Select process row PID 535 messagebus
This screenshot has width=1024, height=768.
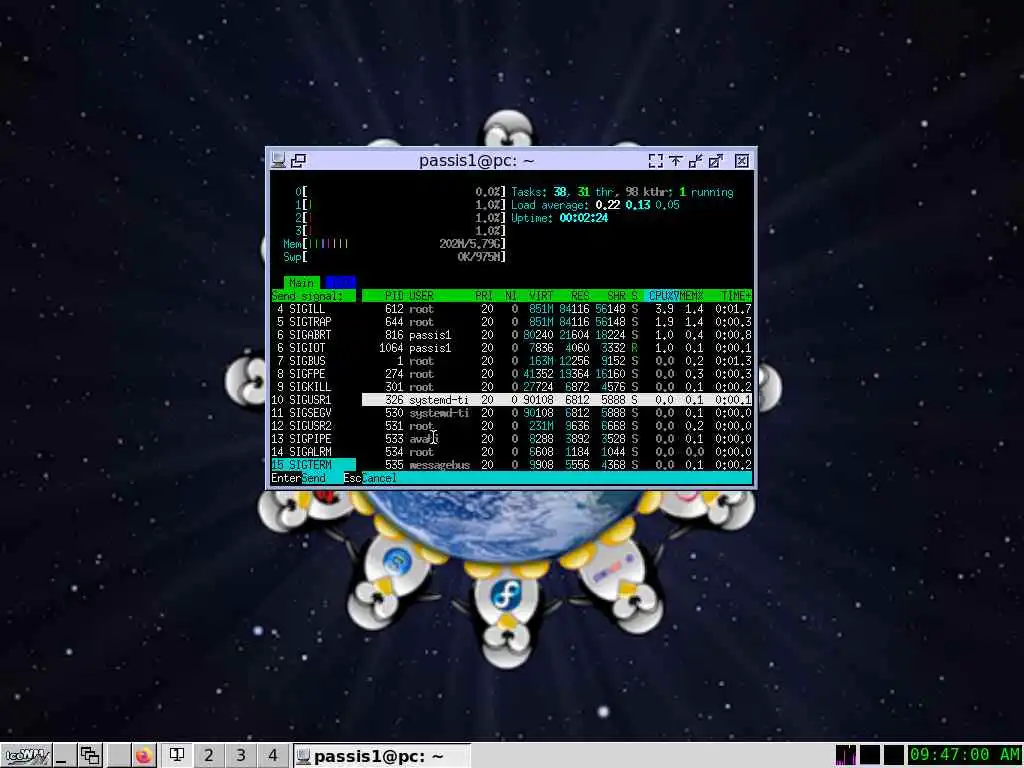[557, 465]
